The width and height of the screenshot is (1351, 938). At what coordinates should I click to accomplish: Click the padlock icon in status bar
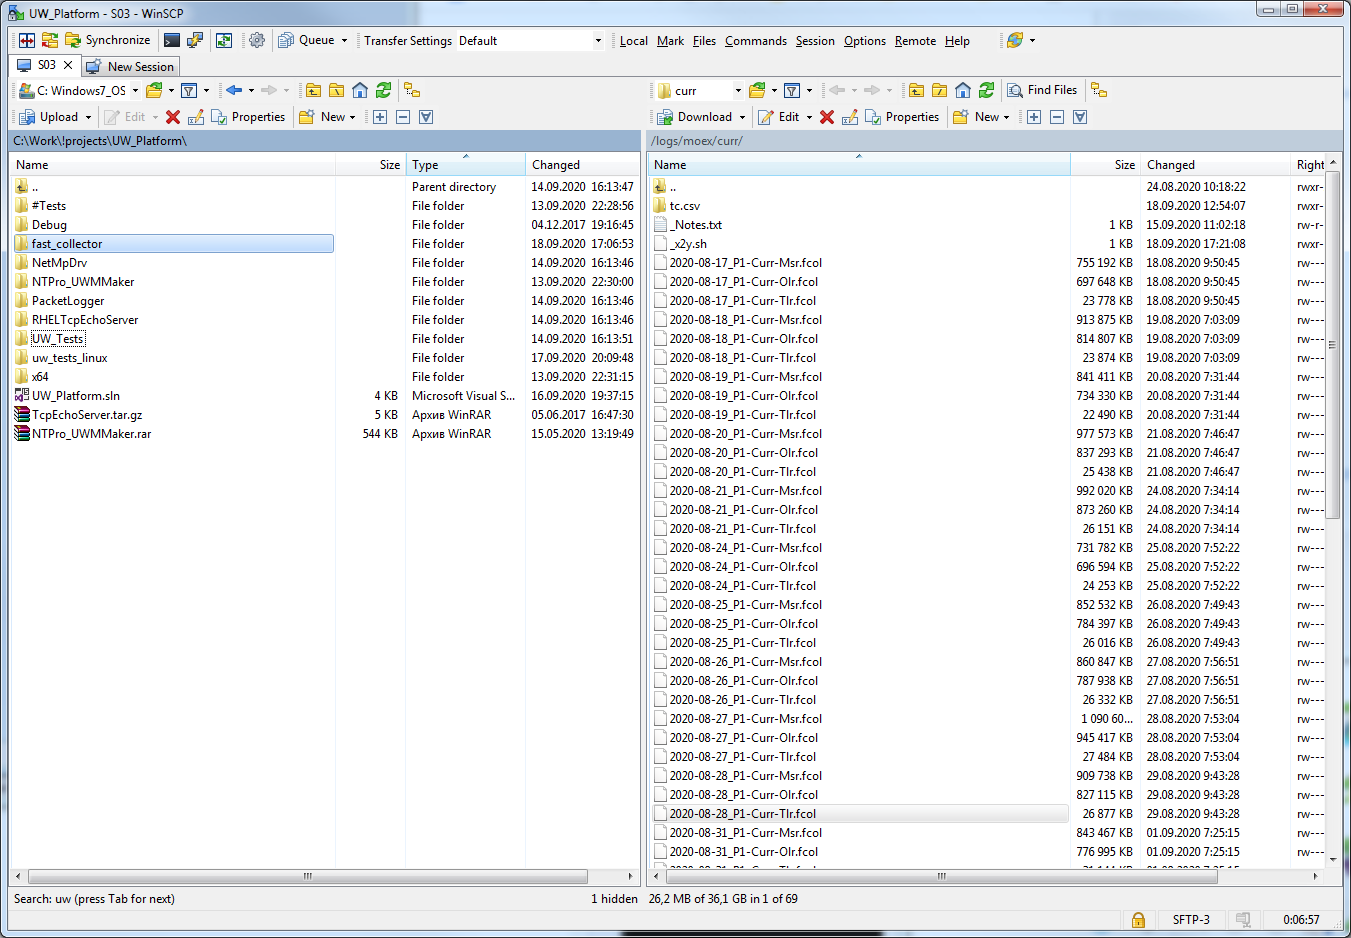tap(1138, 919)
